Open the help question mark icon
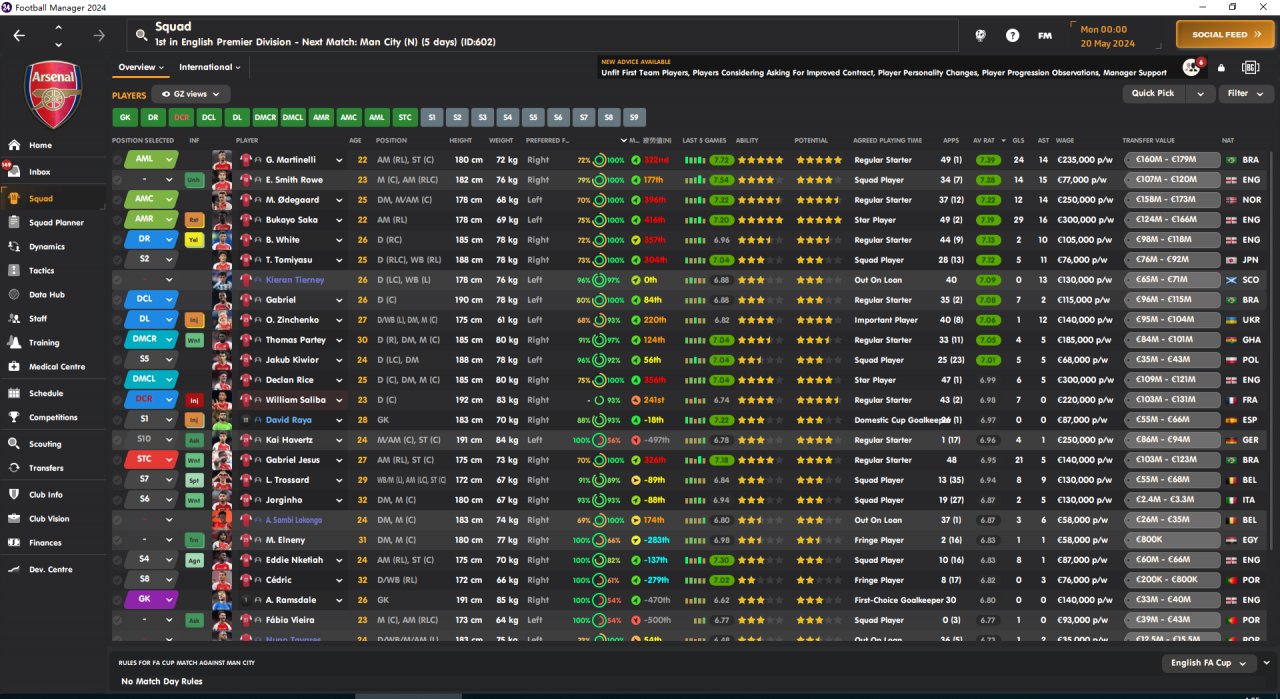The height and width of the screenshot is (699, 1280). 1012,35
